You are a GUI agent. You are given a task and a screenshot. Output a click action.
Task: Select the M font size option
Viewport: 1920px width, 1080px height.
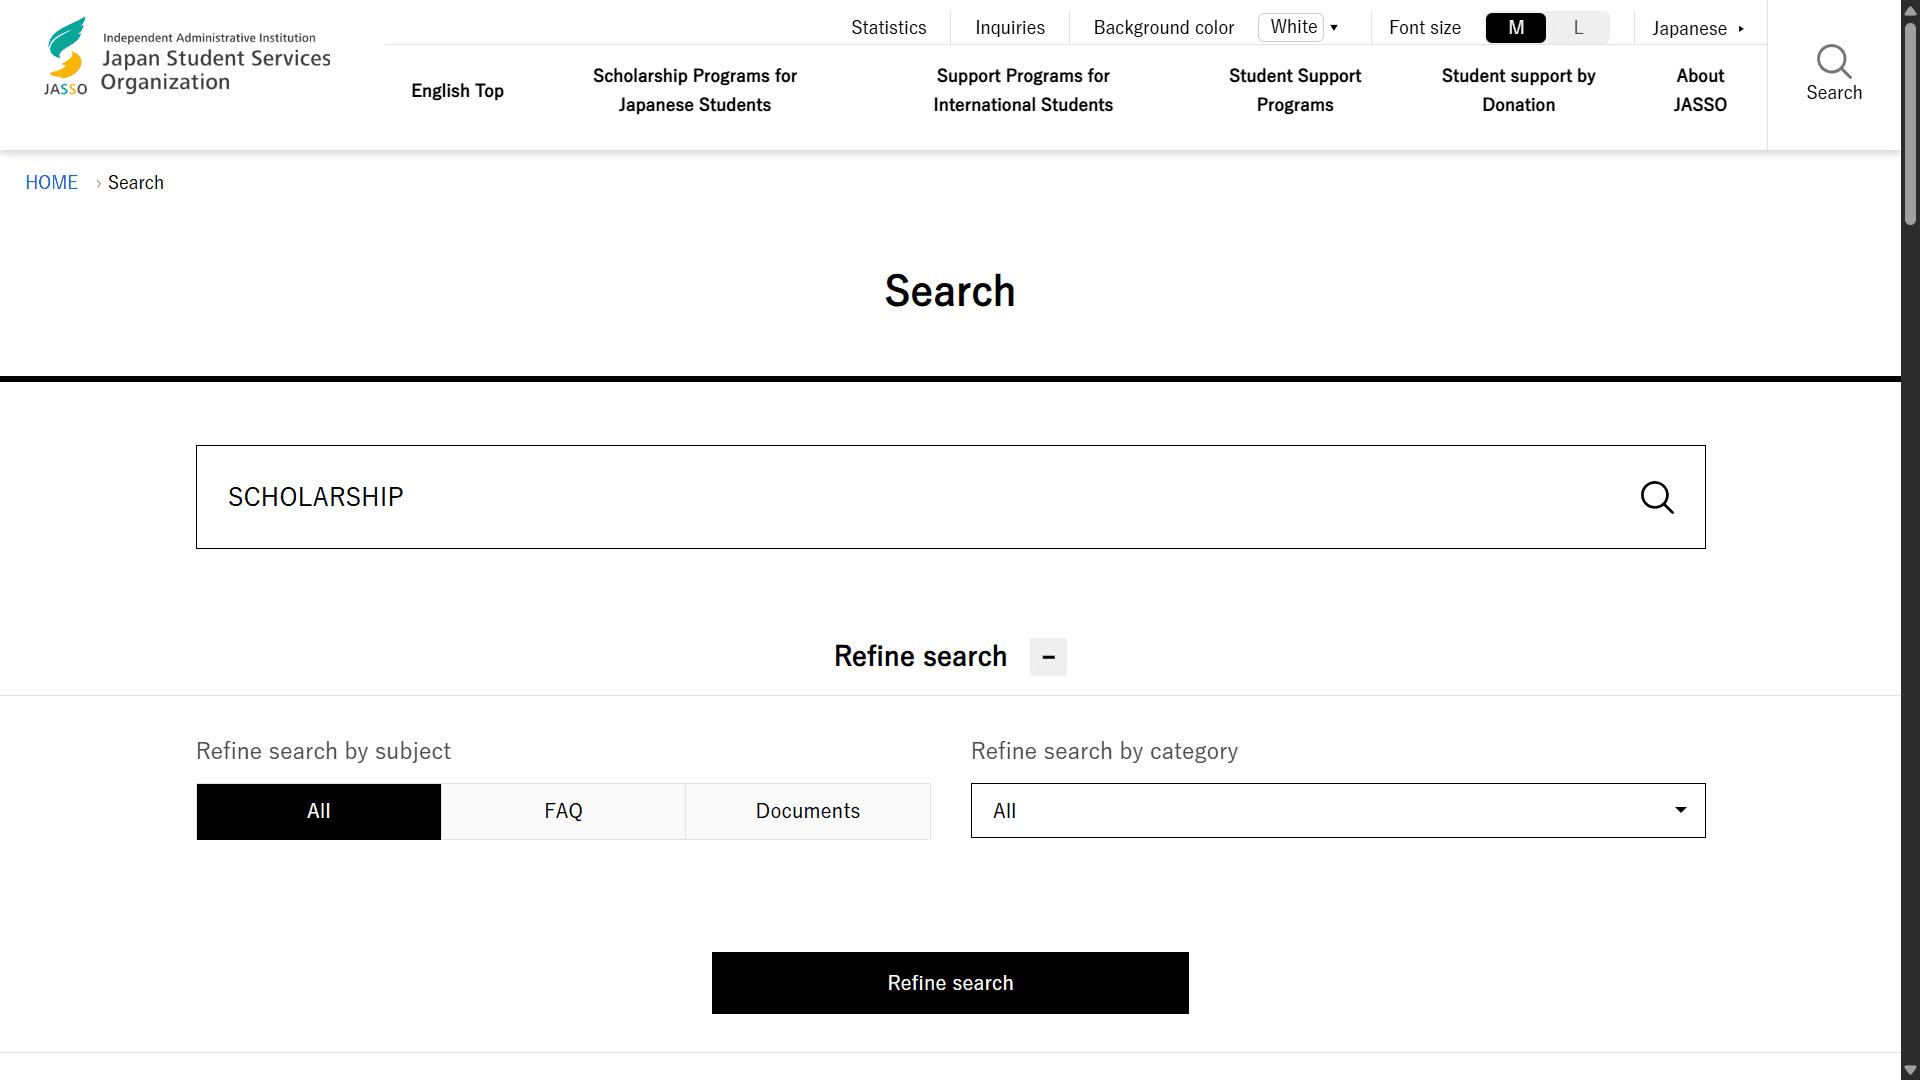pos(1515,27)
